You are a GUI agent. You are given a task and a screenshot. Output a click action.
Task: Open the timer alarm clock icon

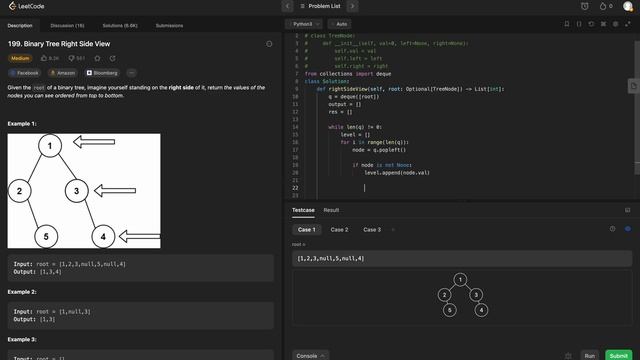click(x=584, y=6)
